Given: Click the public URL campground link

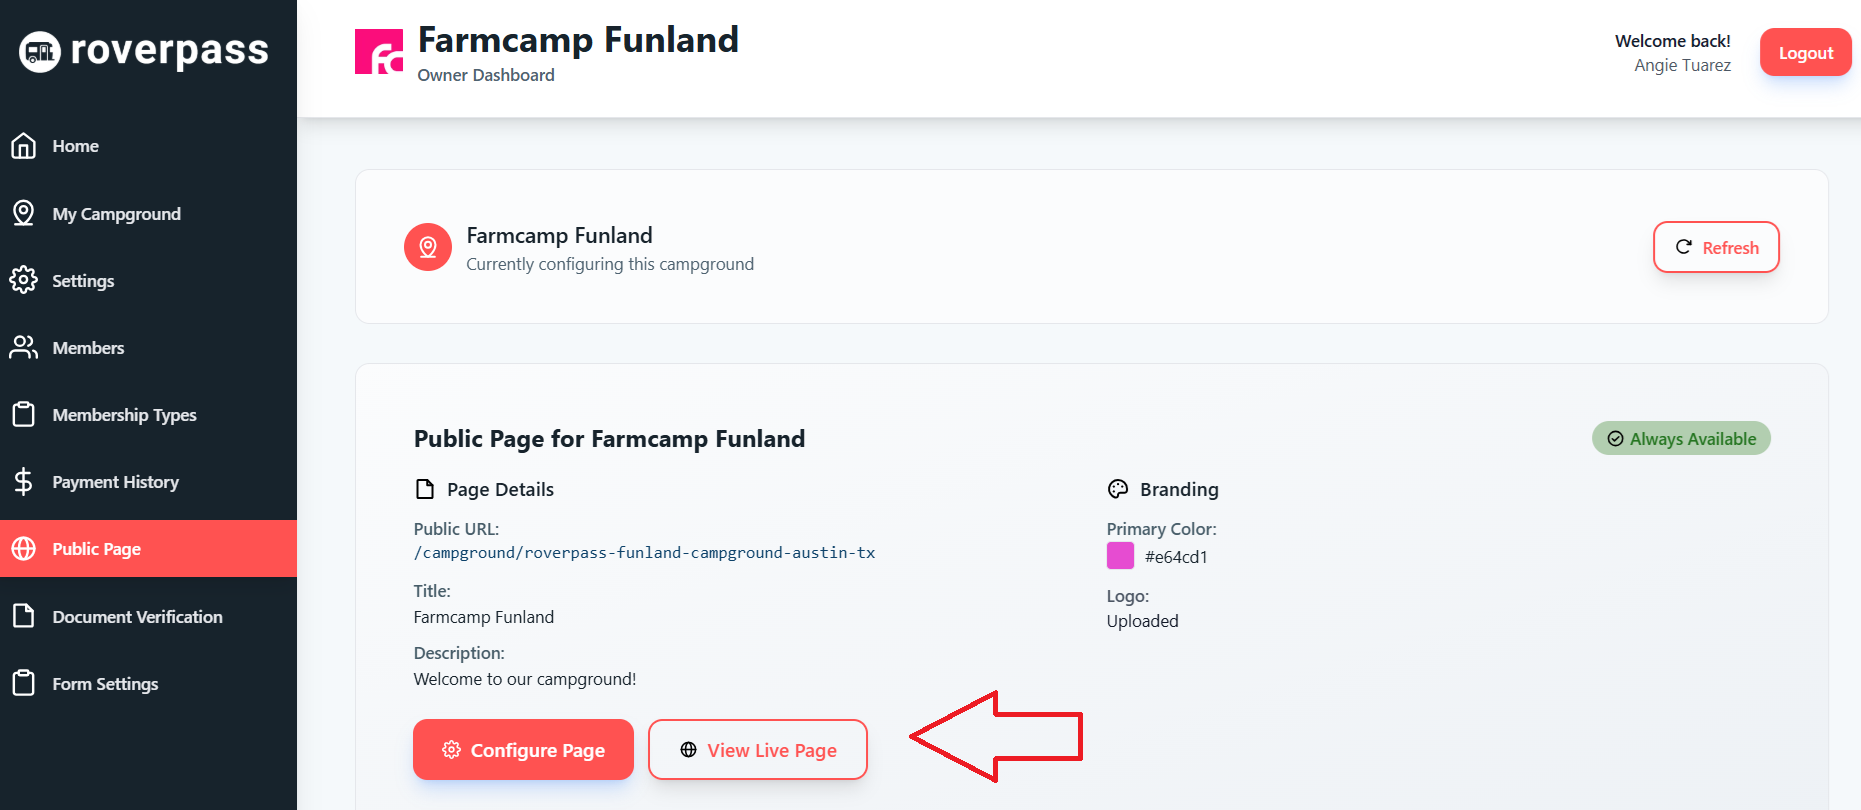Looking at the screenshot, I should coord(644,552).
